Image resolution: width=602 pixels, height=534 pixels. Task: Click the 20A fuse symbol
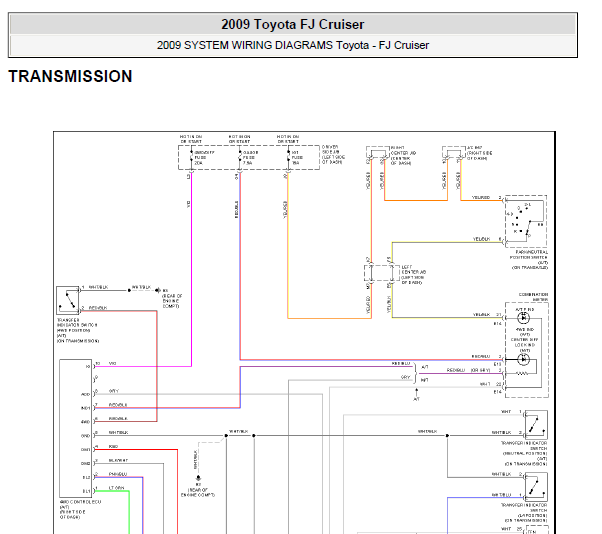[191, 157]
